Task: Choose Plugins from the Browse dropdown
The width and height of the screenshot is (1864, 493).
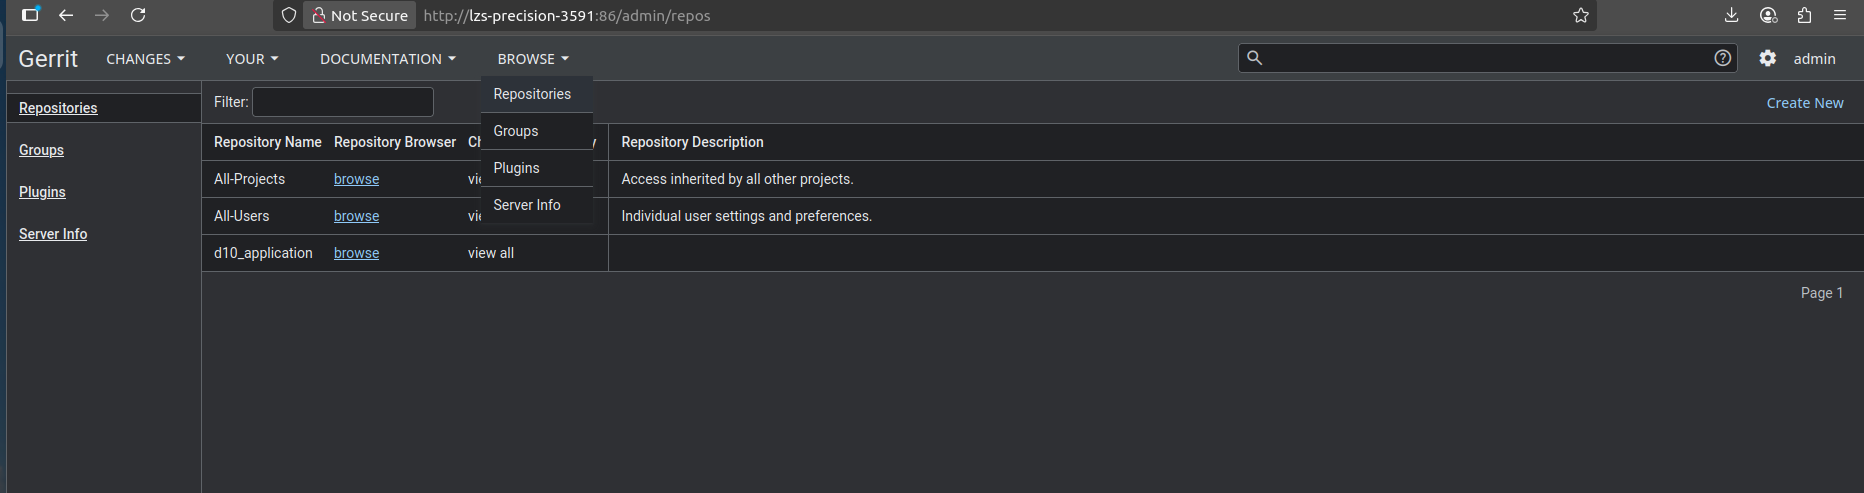Action: click(517, 168)
